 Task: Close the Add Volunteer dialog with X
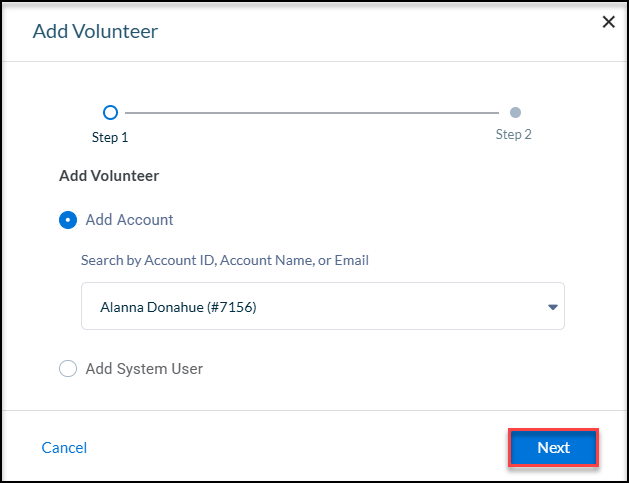pyautogui.click(x=609, y=22)
